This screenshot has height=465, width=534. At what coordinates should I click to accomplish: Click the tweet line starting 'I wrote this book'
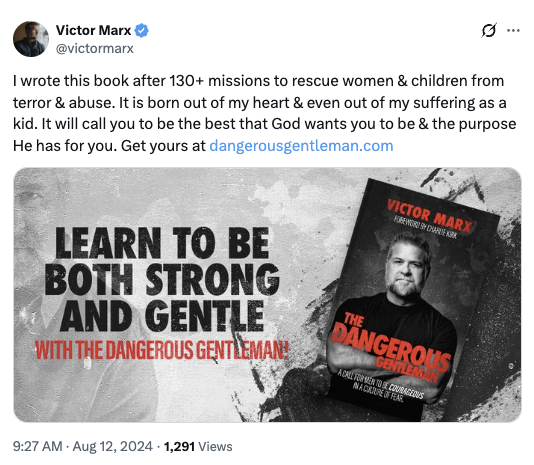point(258,81)
